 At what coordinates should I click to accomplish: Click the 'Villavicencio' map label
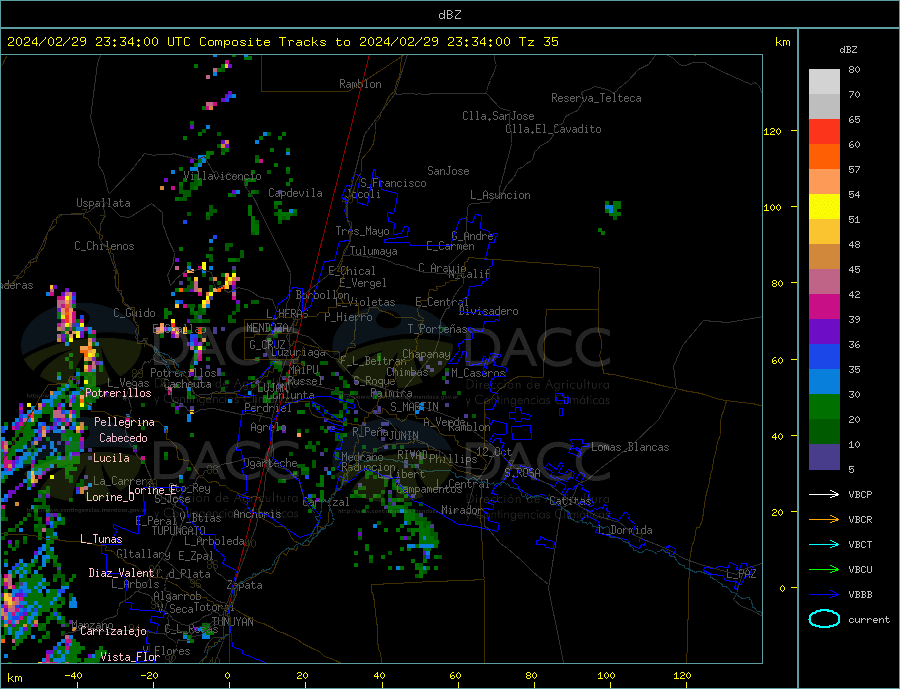[x=222, y=176]
